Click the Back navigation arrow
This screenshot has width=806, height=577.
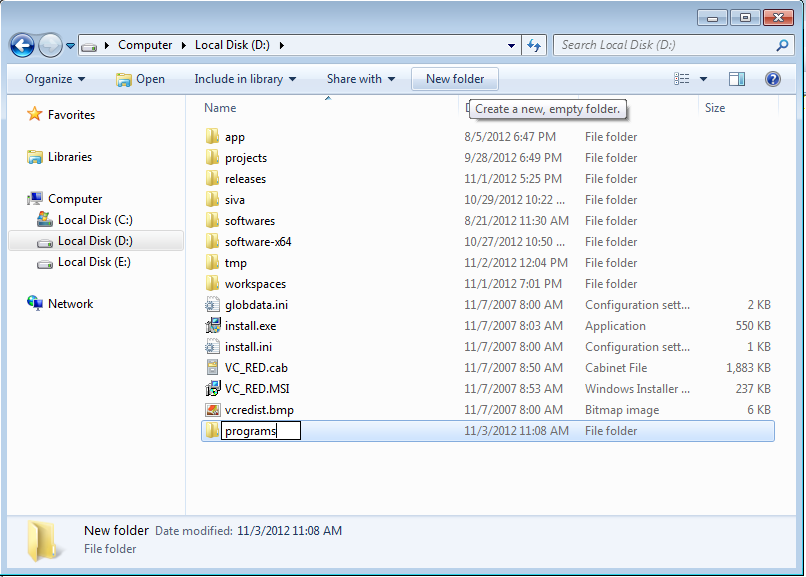point(23,45)
